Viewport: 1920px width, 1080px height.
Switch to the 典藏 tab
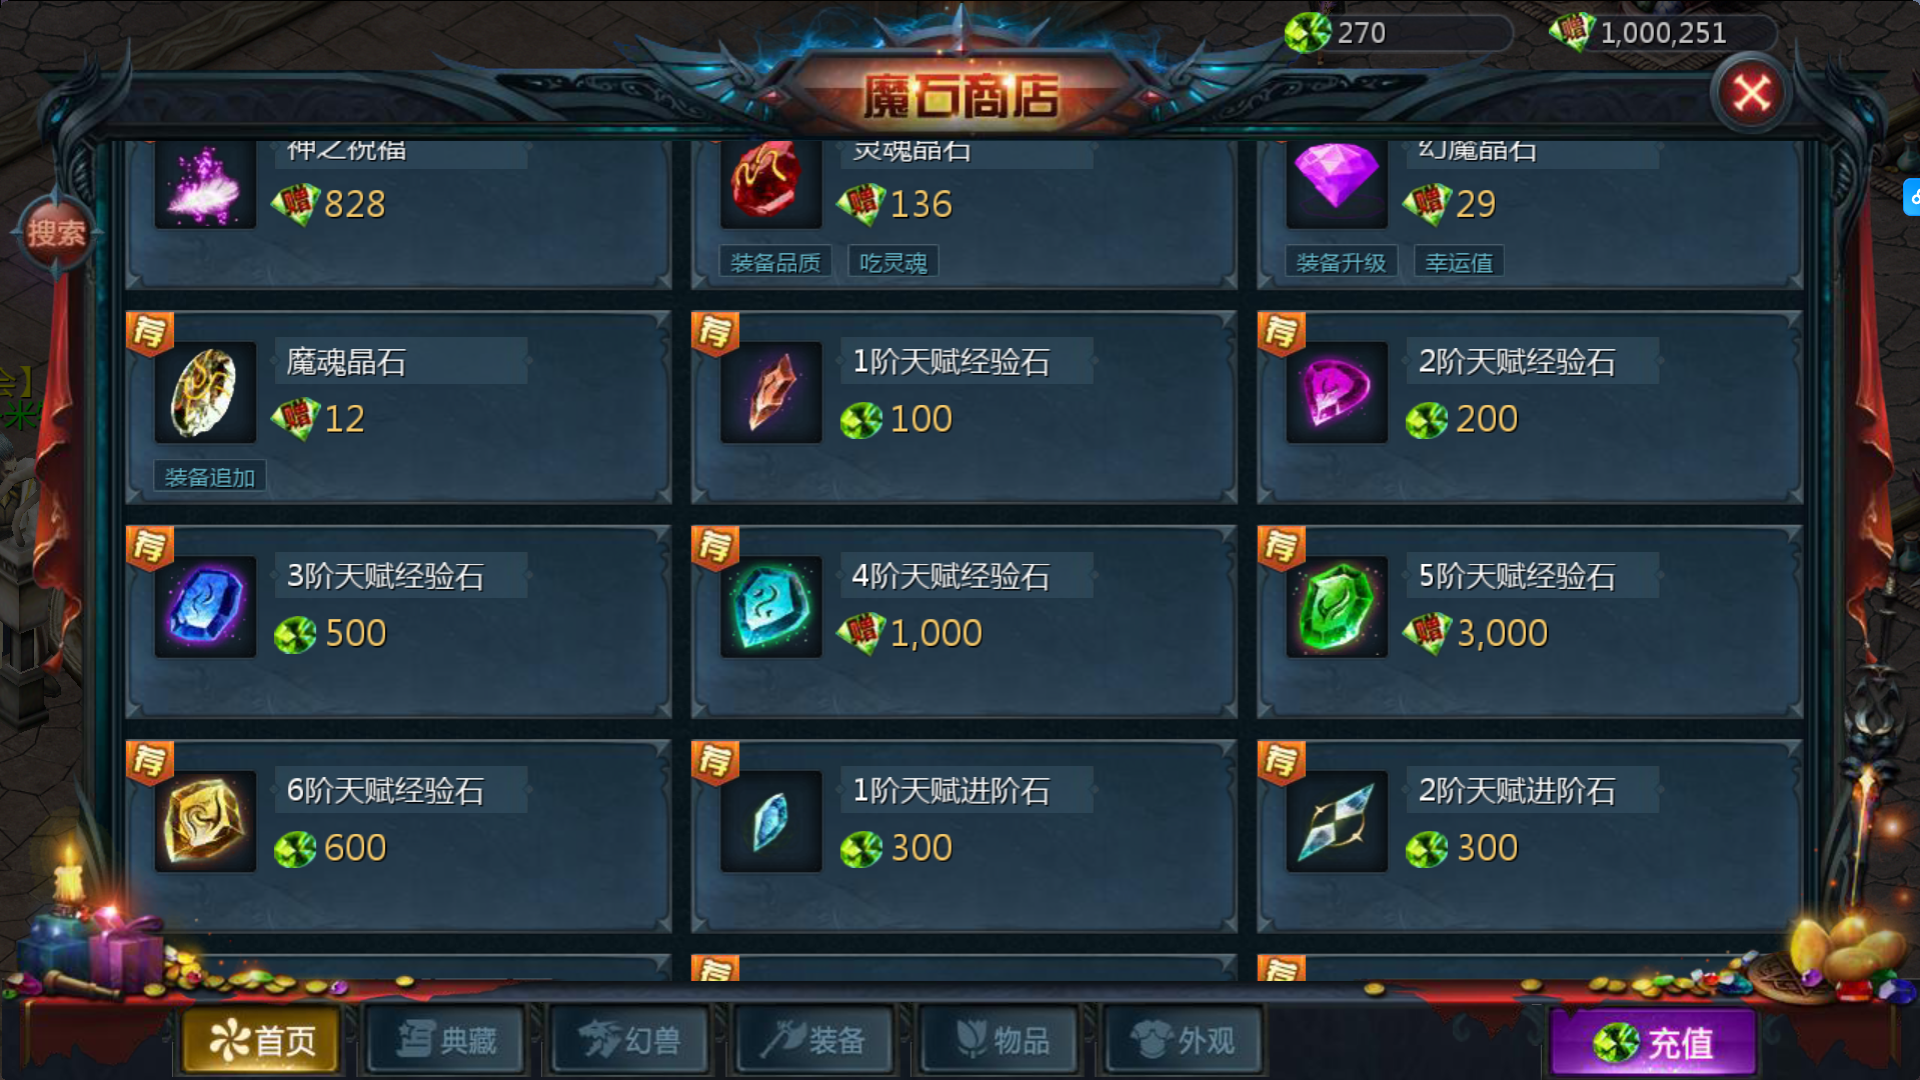446,1041
